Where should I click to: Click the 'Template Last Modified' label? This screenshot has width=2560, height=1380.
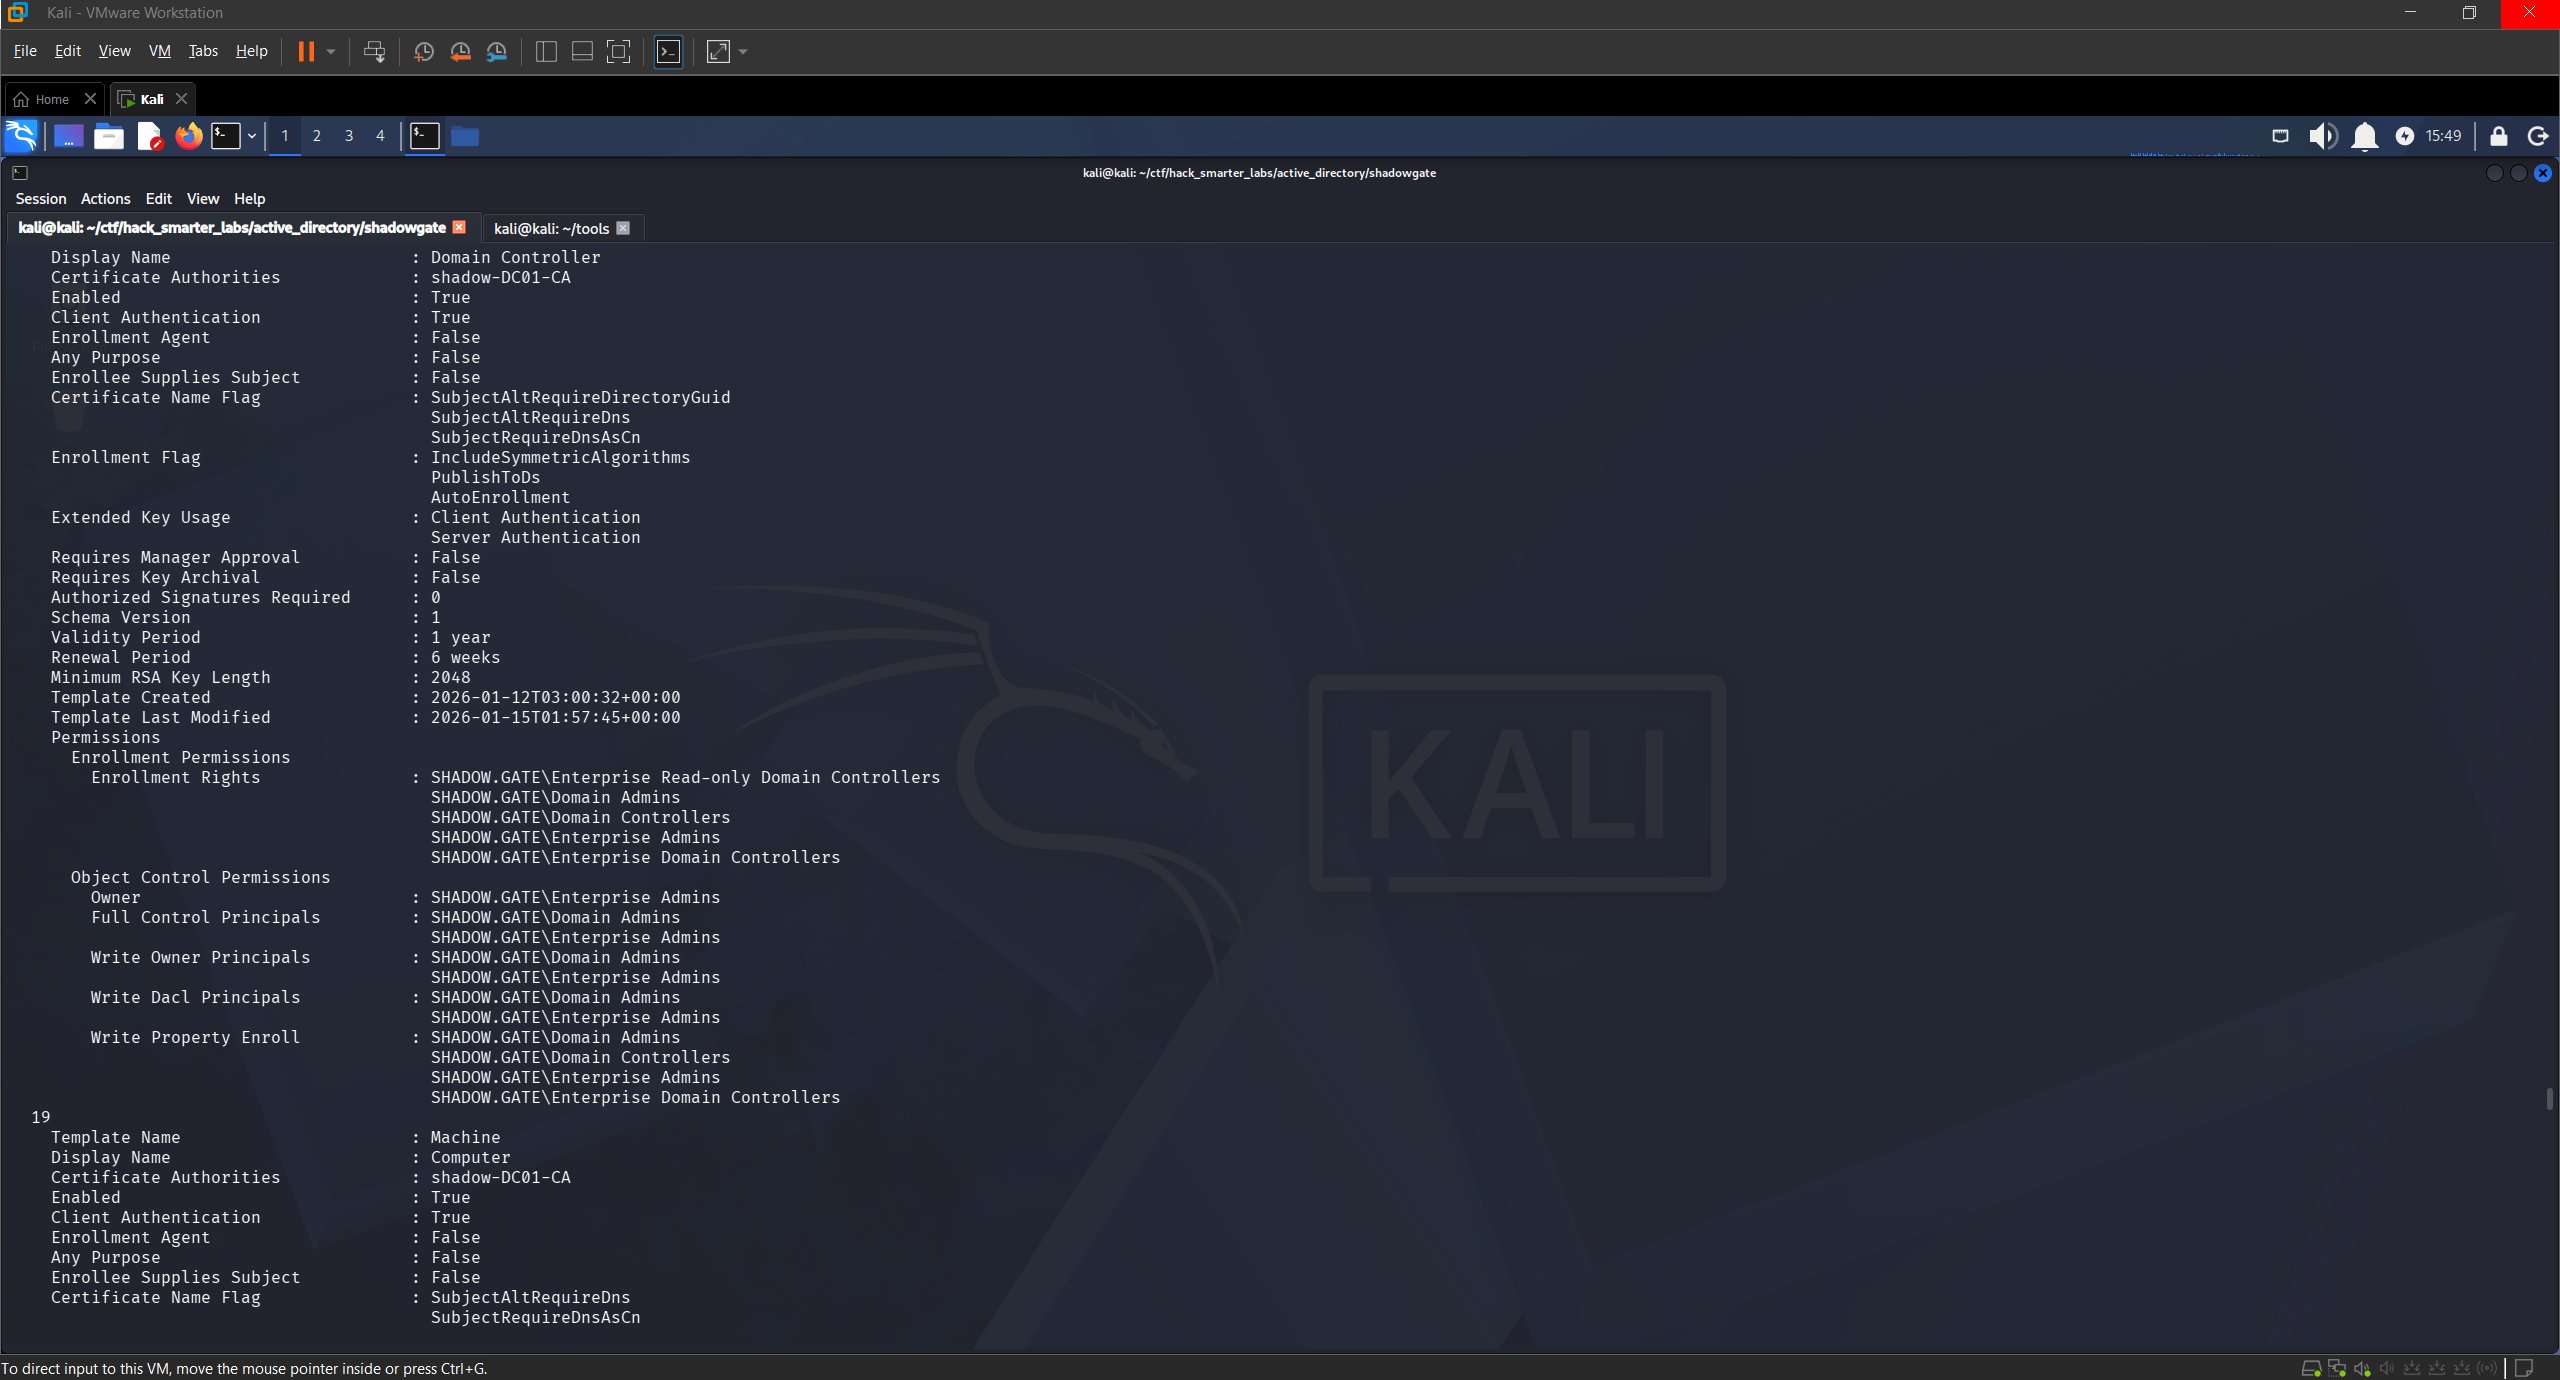(x=160, y=717)
